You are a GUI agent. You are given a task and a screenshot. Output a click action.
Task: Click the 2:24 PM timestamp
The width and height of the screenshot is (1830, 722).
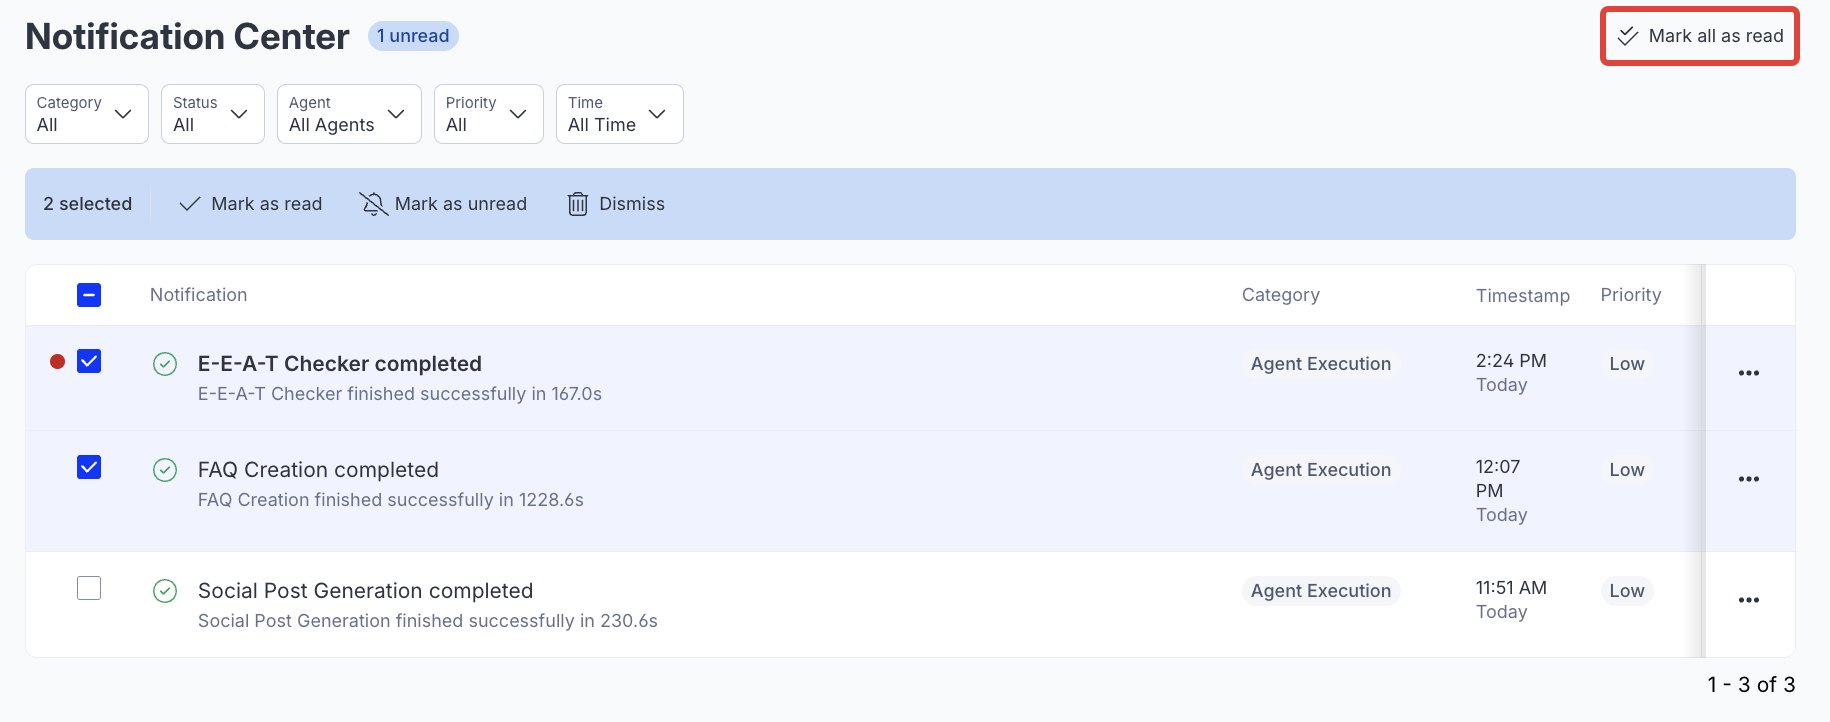pyautogui.click(x=1511, y=361)
